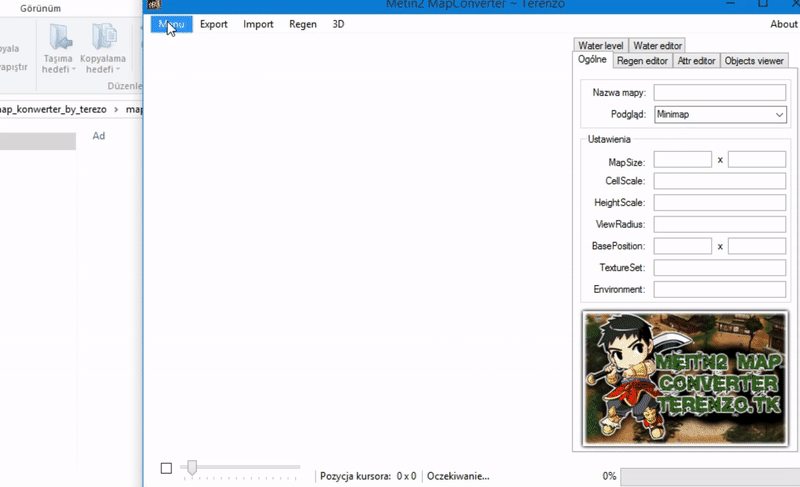Click the first BasePosition field

[683, 246]
